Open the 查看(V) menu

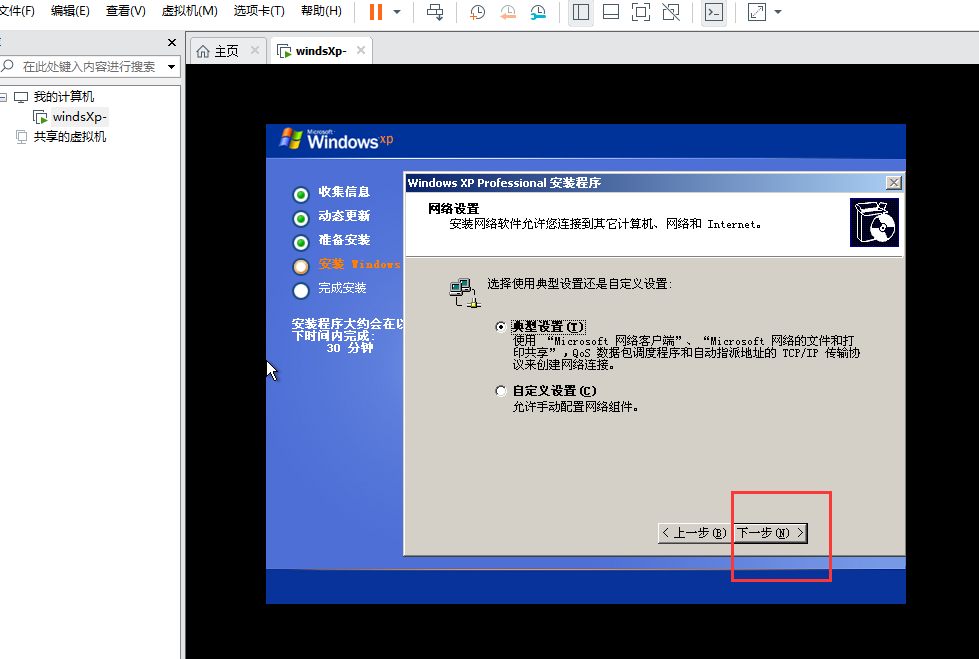(125, 11)
